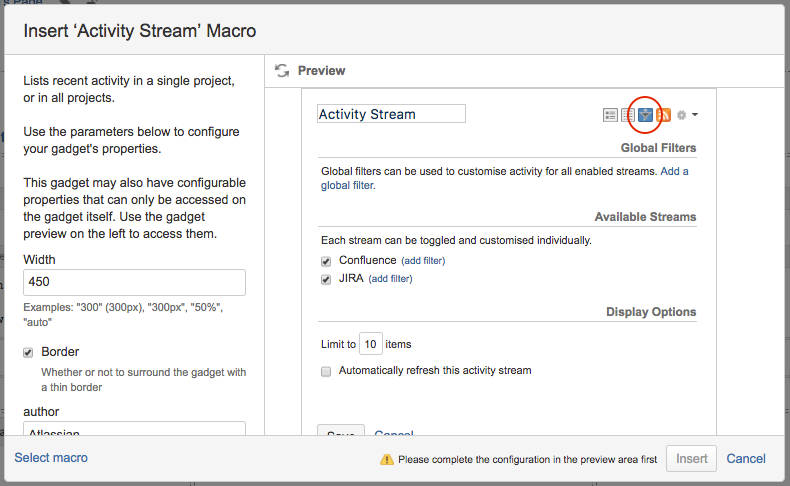Image resolution: width=790 pixels, height=486 pixels.
Task: Enable automatic refresh of activity stream
Action: pyautogui.click(x=326, y=371)
